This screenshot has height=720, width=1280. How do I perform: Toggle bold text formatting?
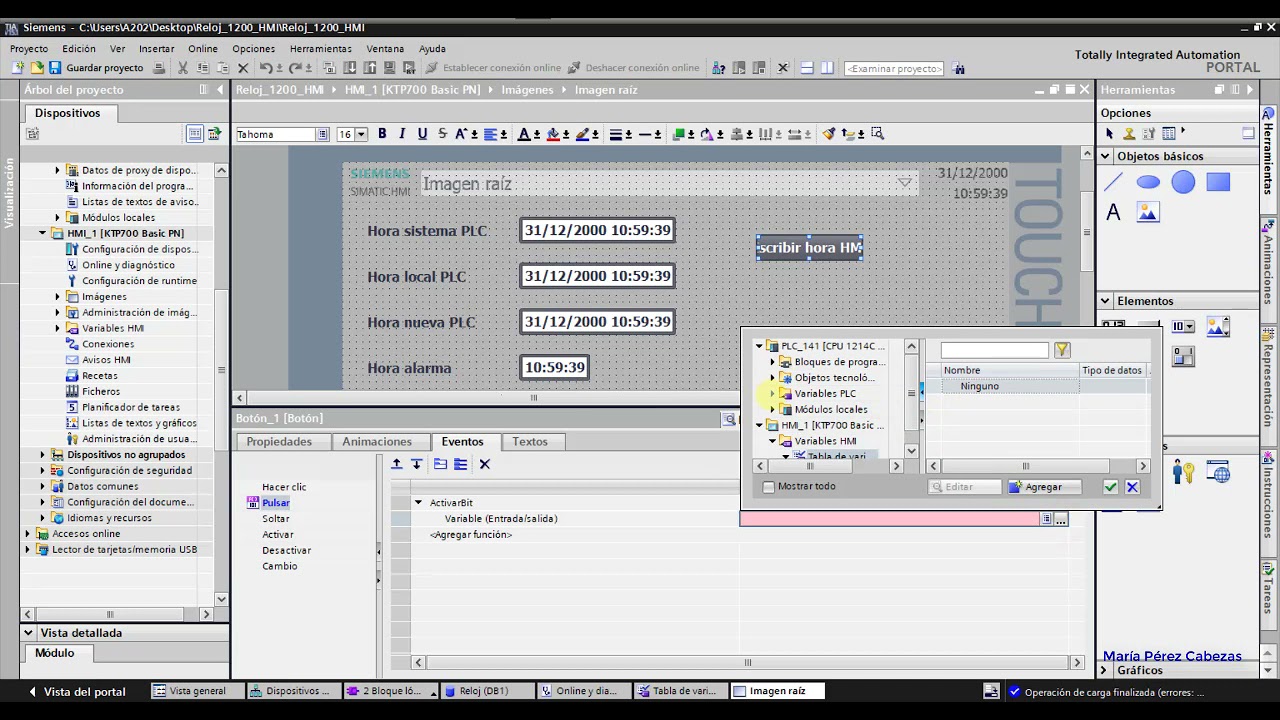tap(382, 134)
